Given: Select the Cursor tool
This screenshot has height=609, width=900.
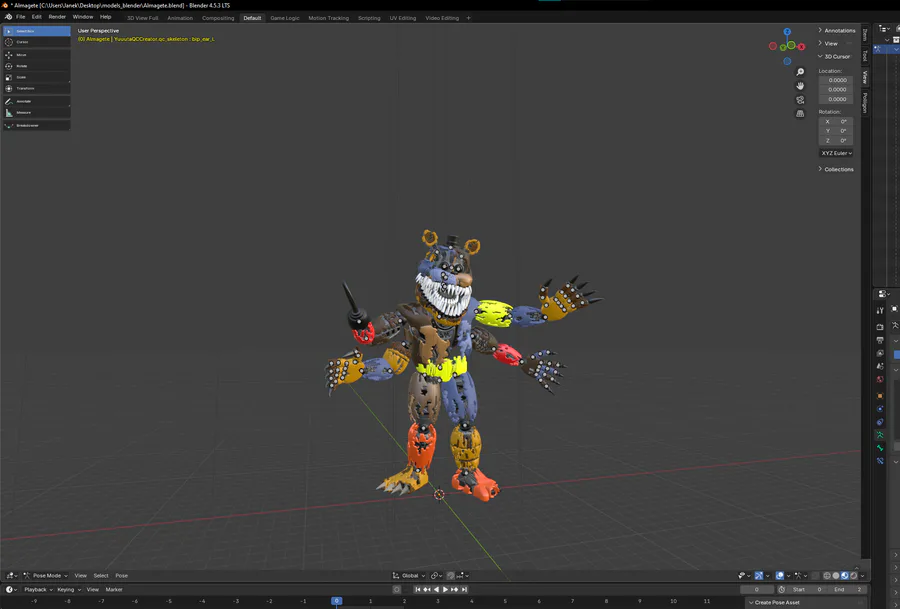Looking at the screenshot, I should tap(37, 42).
